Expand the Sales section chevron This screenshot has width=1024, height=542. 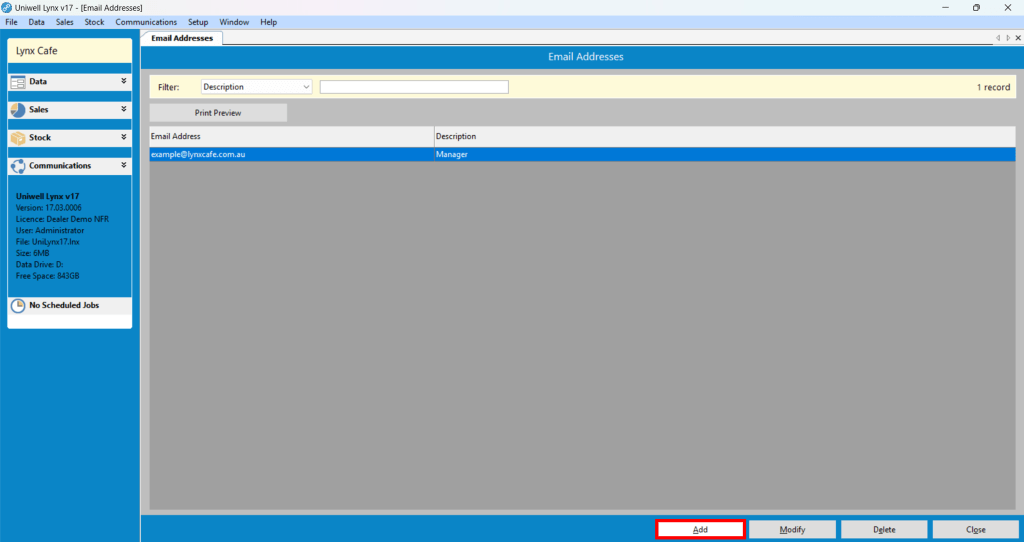tap(123, 109)
